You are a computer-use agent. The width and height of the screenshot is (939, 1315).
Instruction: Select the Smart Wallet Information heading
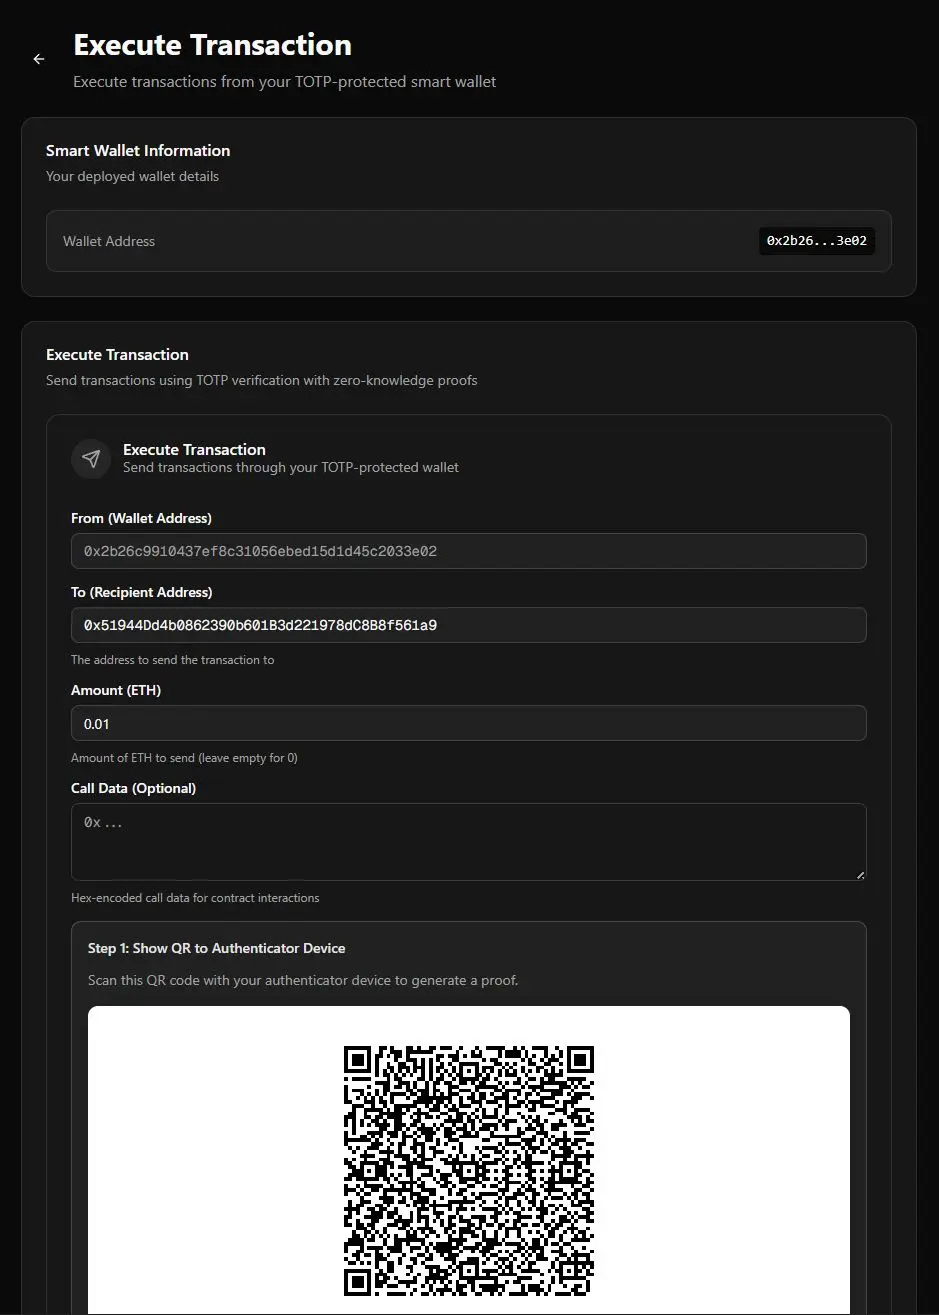[x=138, y=150]
